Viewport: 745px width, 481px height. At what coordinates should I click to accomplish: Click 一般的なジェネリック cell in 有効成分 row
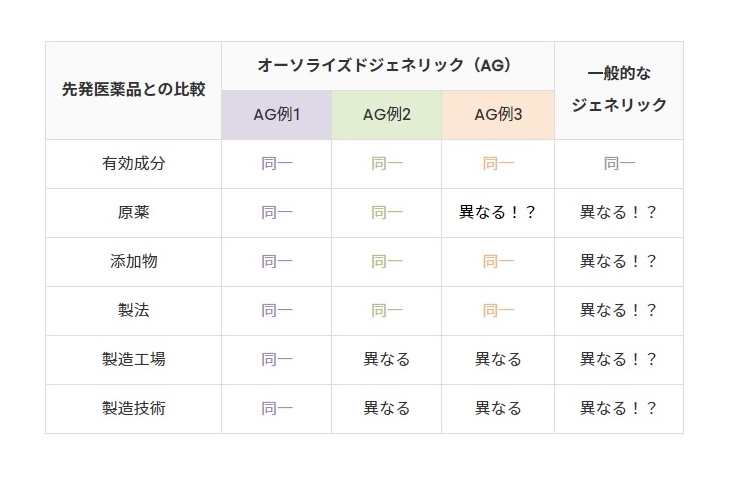(619, 163)
